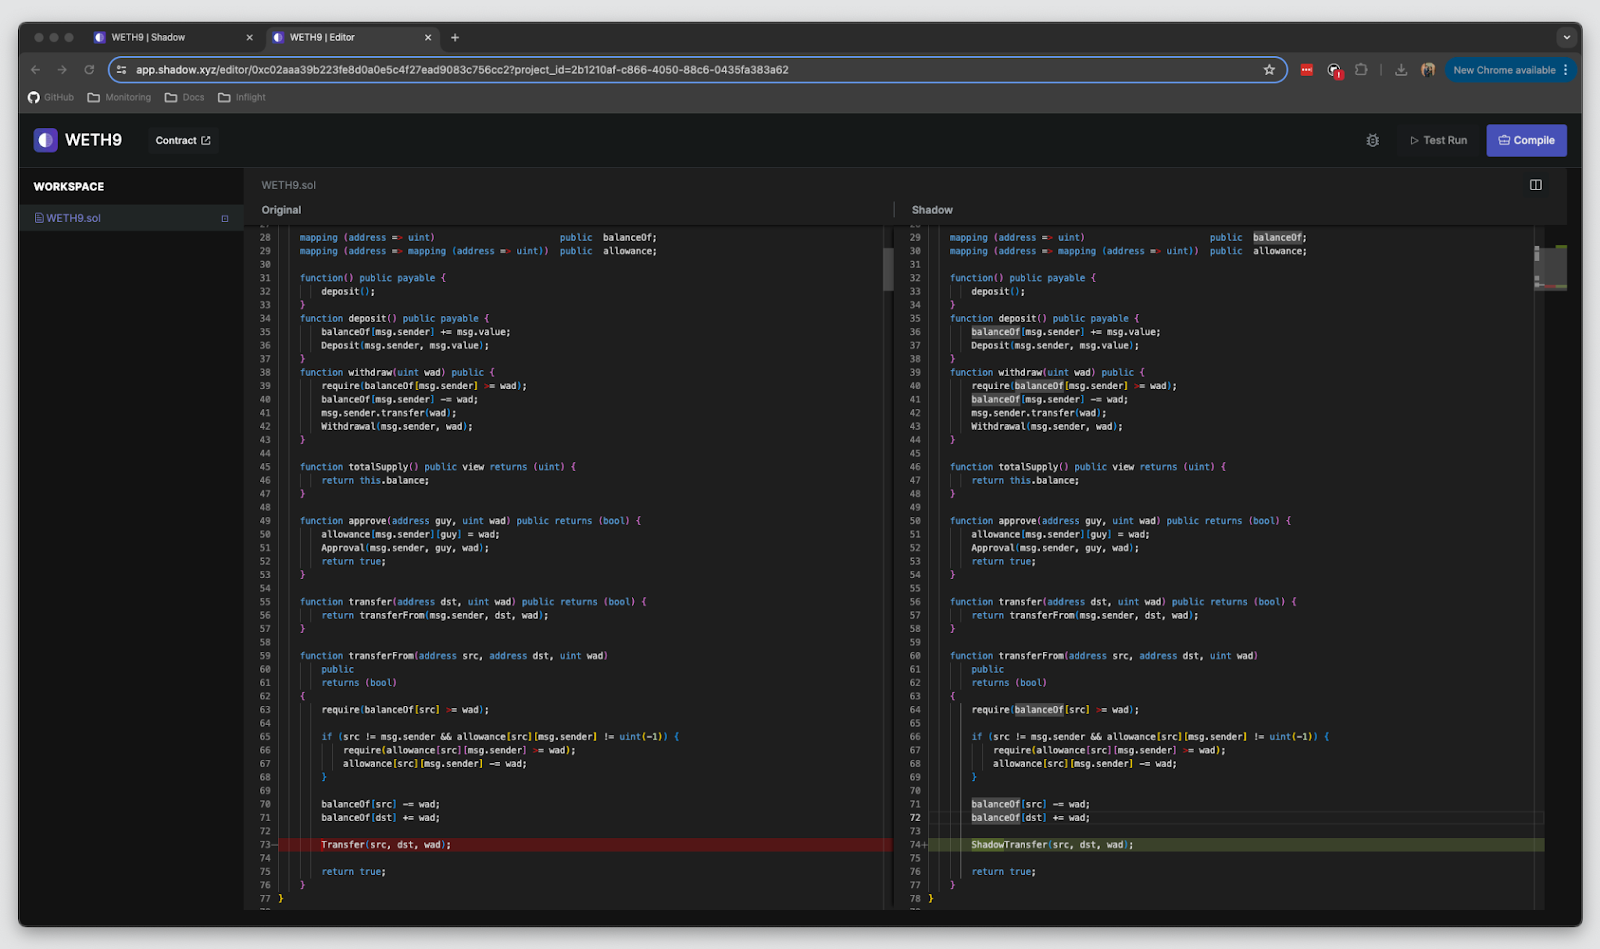Click function deposit line in Shadow pane
The height and width of the screenshot is (949, 1600).
(1044, 318)
